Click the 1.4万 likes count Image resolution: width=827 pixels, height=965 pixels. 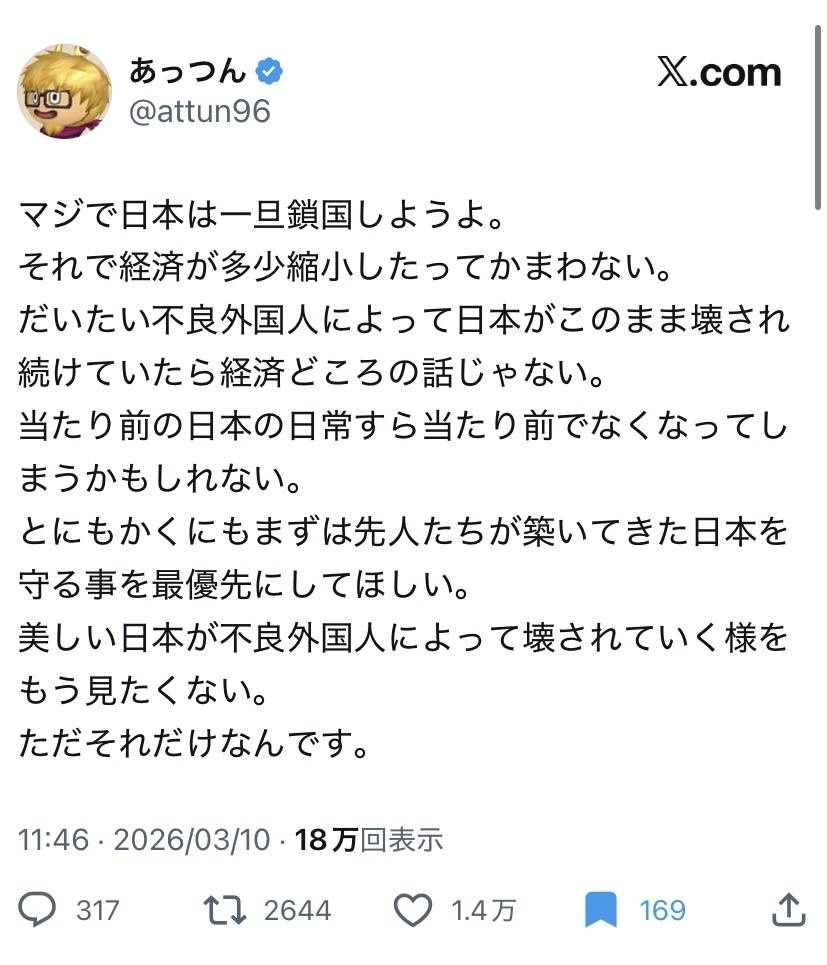(x=483, y=910)
